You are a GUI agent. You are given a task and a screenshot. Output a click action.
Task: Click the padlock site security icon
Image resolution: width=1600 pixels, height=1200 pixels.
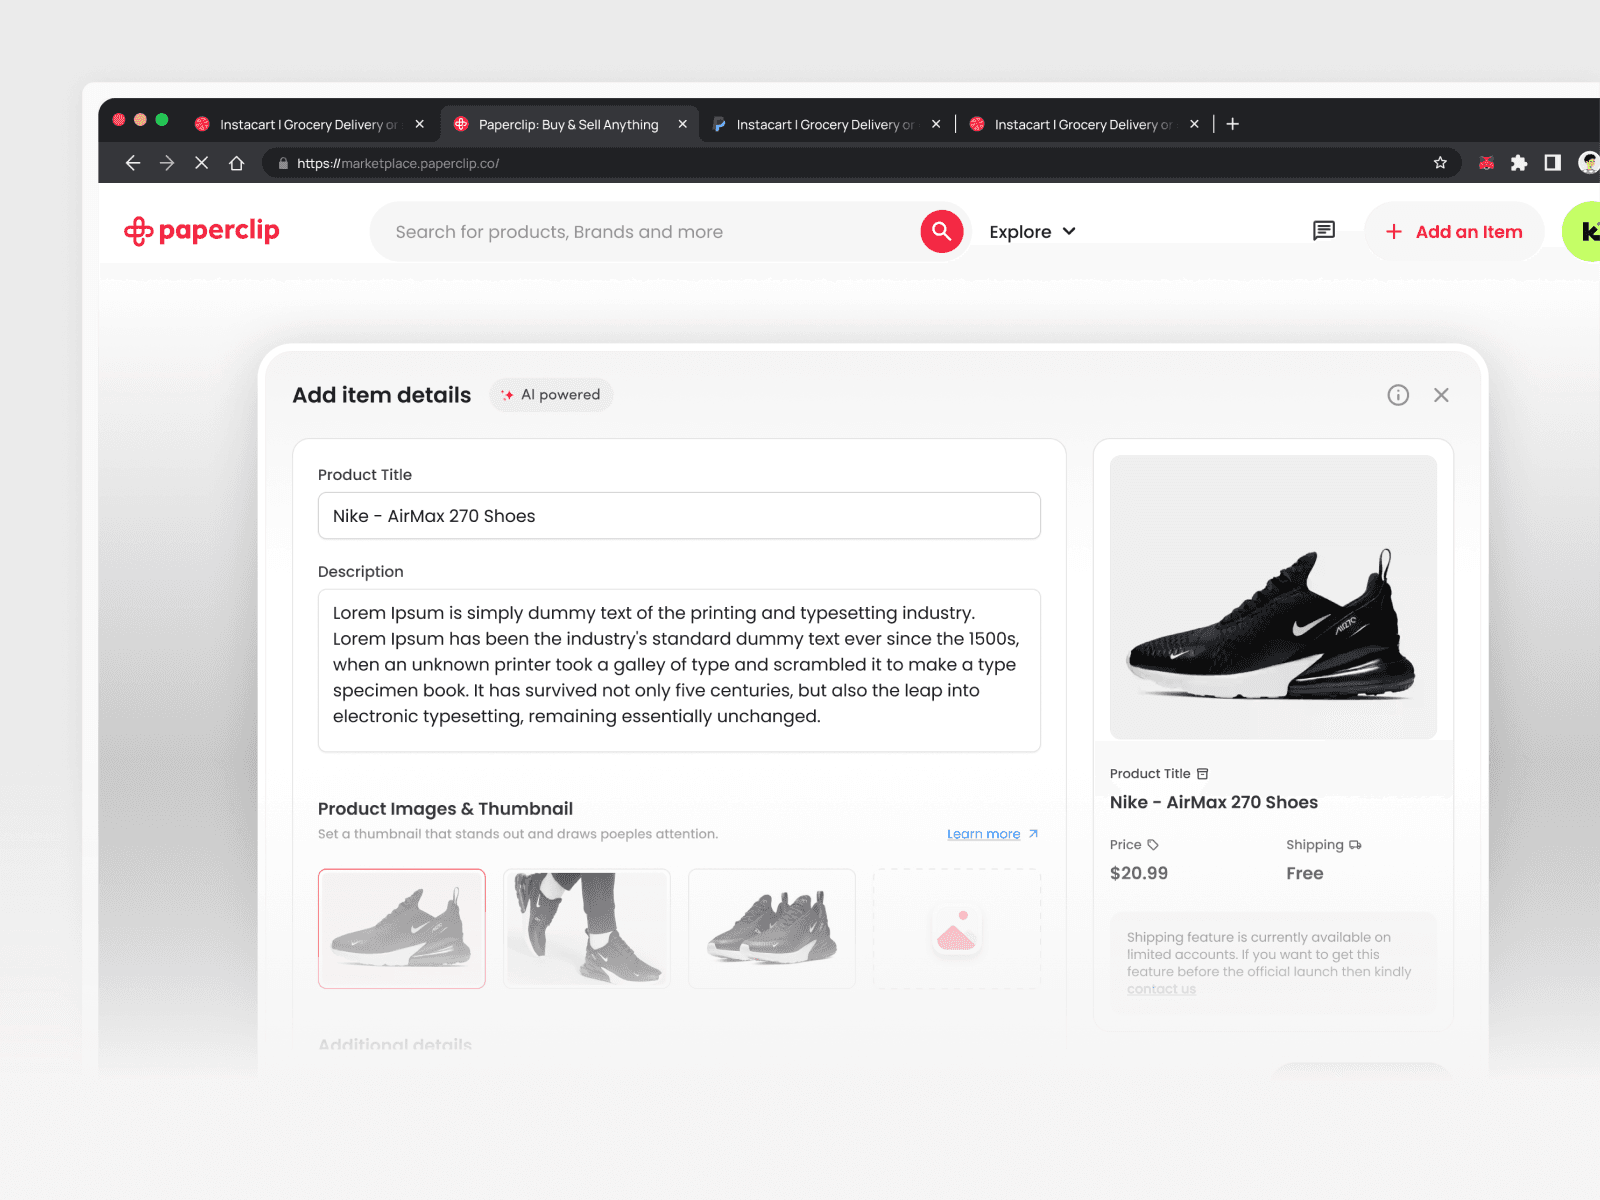(283, 163)
